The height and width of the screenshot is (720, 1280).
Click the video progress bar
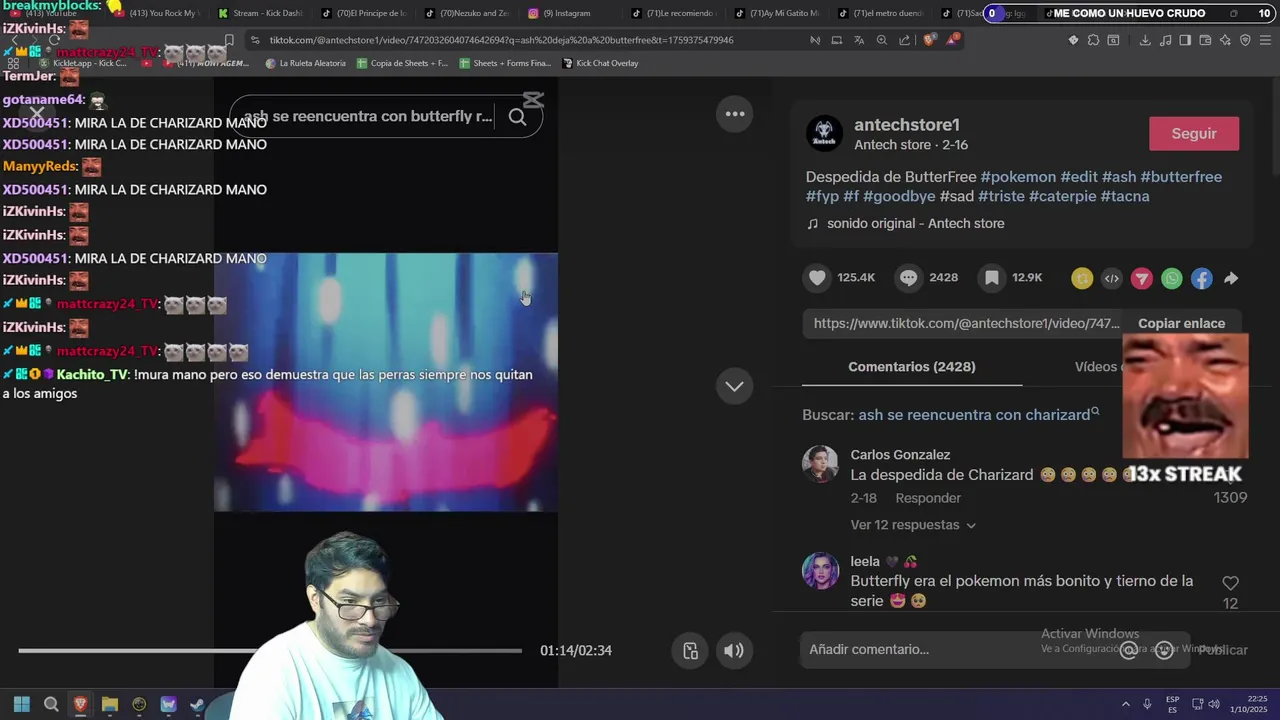pyautogui.click(x=270, y=651)
